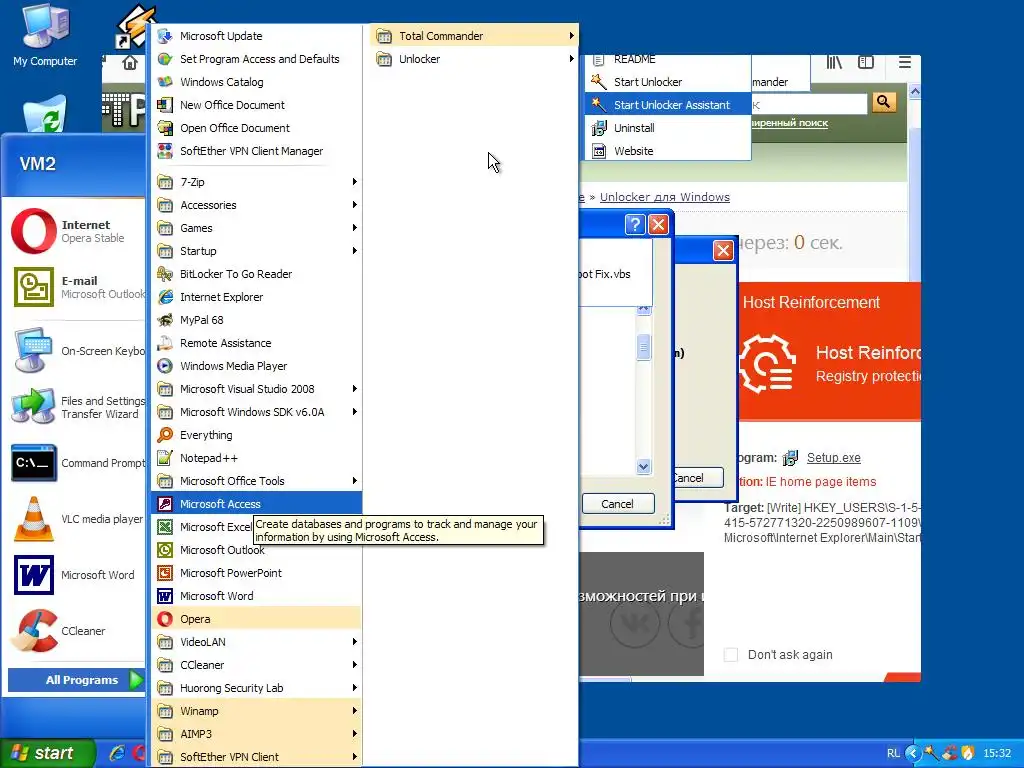This screenshot has height=768, width=1024.
Task: Click the dialog's question mark help button
Action: click(x=635, y=225)
